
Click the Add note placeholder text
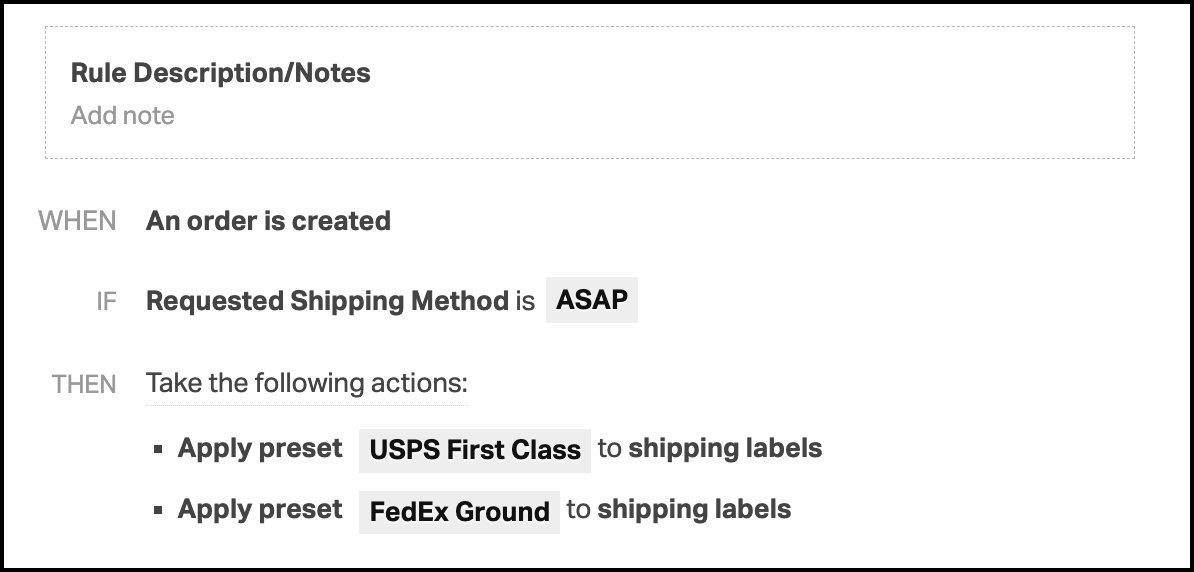click(x=123, y=116)
